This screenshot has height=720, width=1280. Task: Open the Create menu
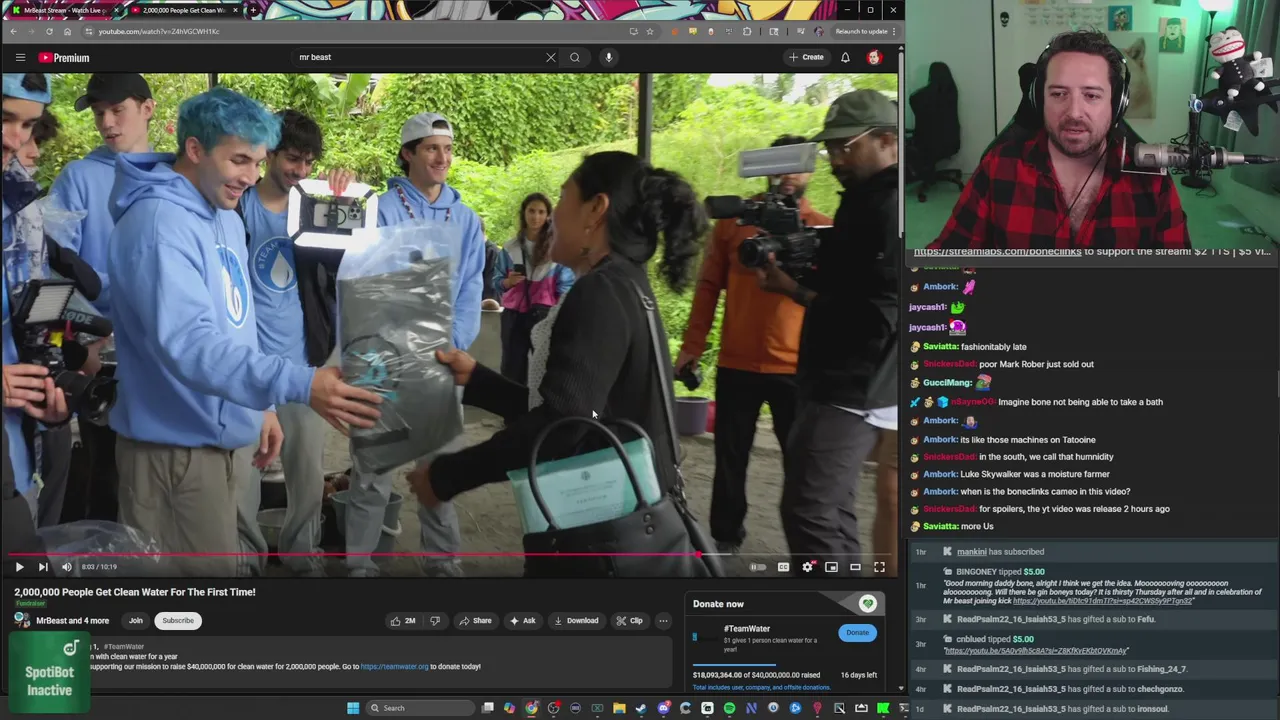[806, 57]
